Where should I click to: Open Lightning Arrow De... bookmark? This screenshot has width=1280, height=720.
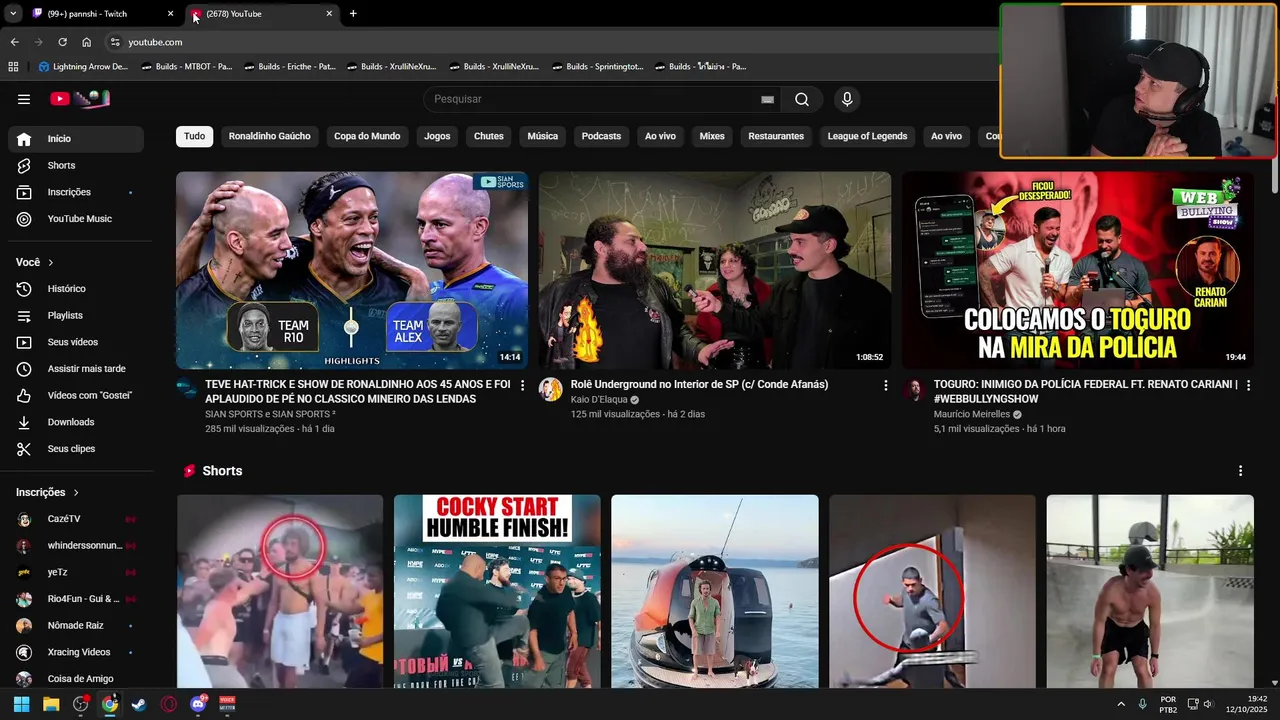[x=83, y=67]
